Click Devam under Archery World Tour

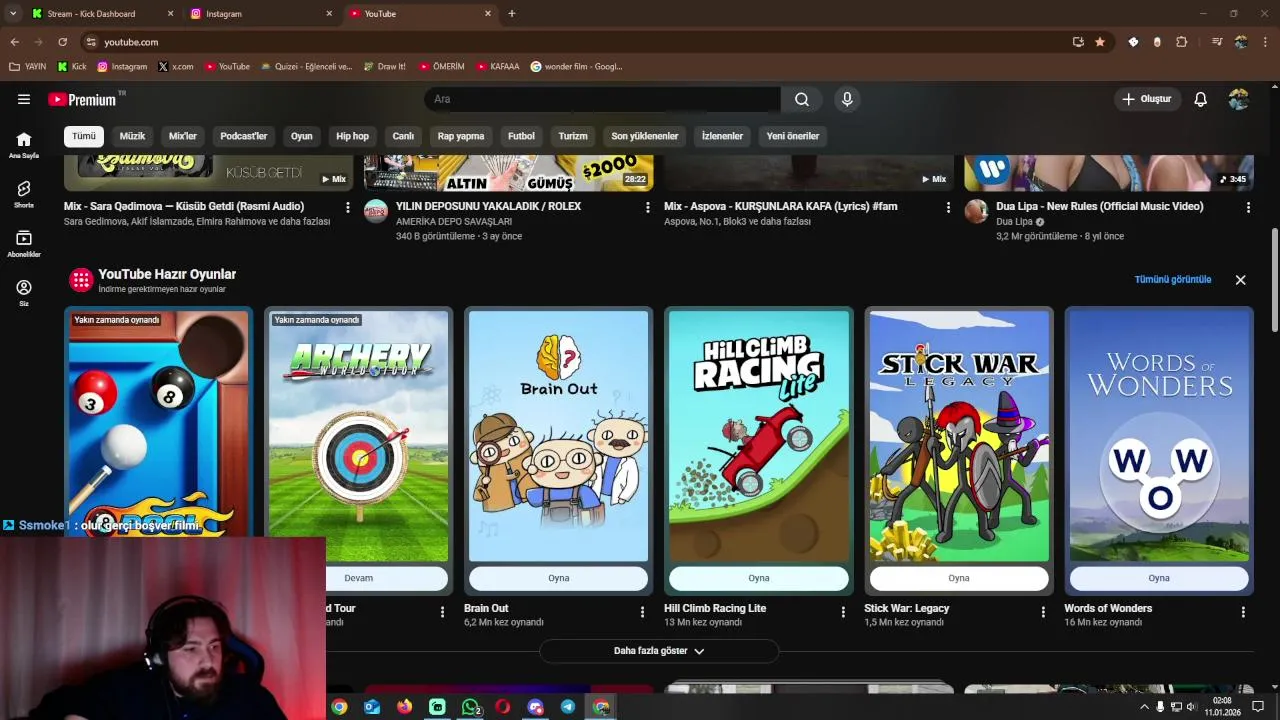click(387, 578)
